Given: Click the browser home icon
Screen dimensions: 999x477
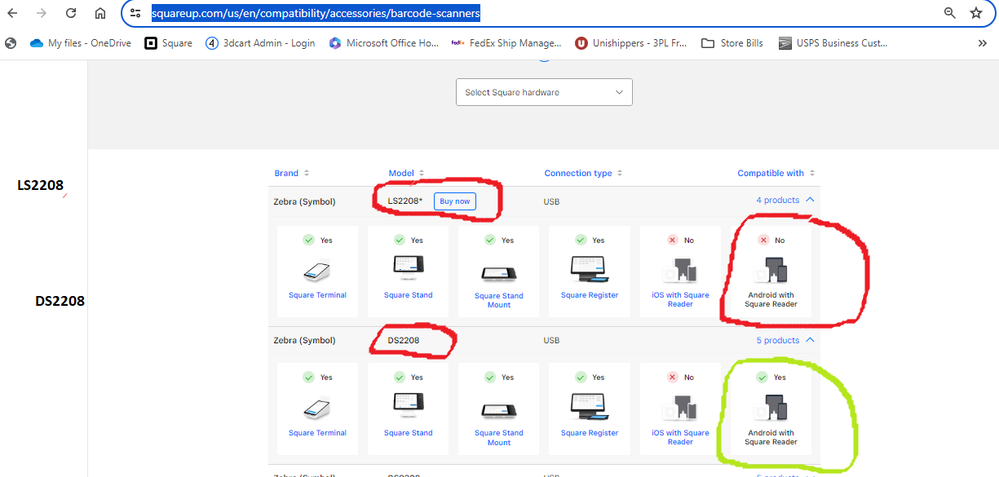Looking at the screenshot, I should point(100,13).
